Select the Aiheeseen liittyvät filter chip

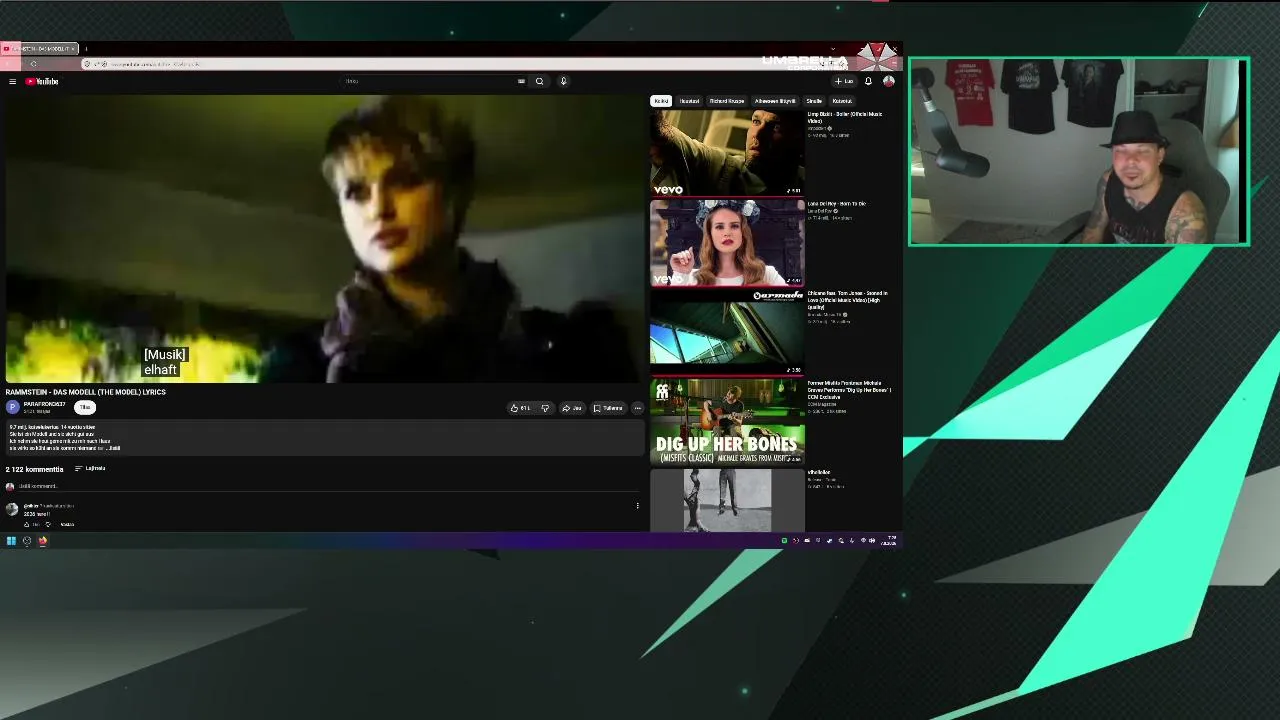click(775, 101)
